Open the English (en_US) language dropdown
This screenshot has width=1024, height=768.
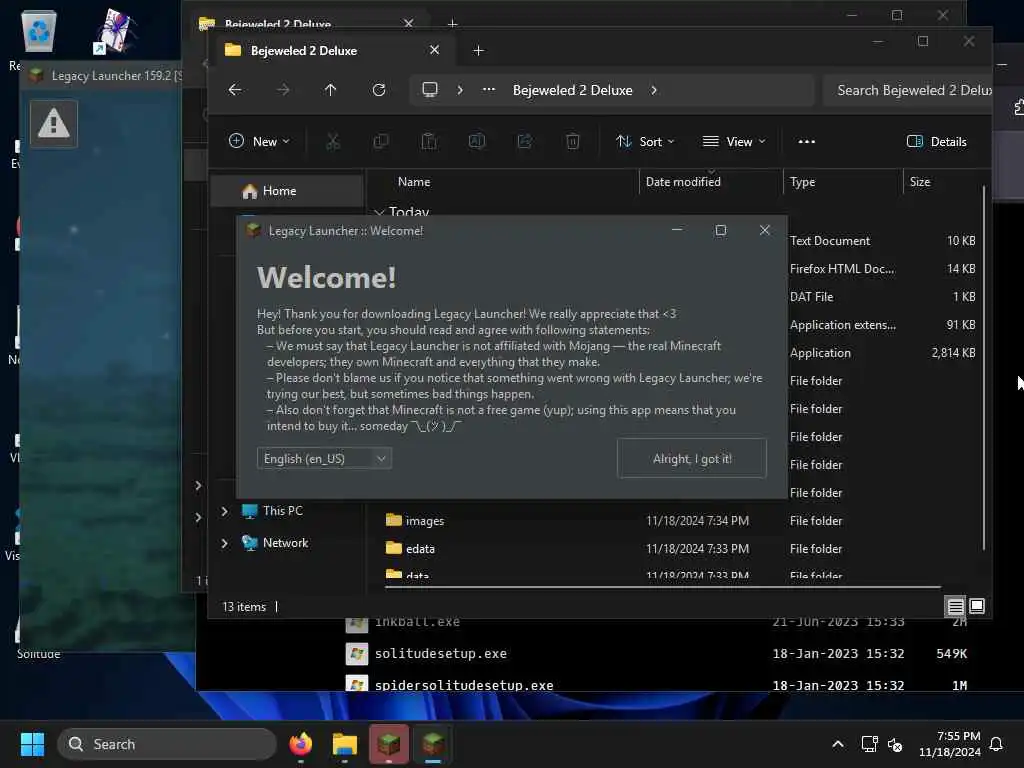[x=325, y=458]
